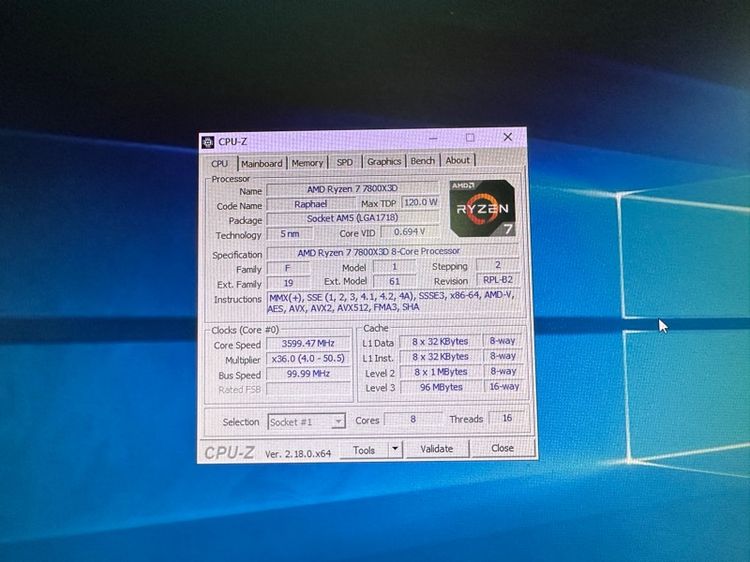Click the Name field AMD Ryzen 7 7800X3D
The height and width of the screenshot is (562, 750).
[353, 189]
